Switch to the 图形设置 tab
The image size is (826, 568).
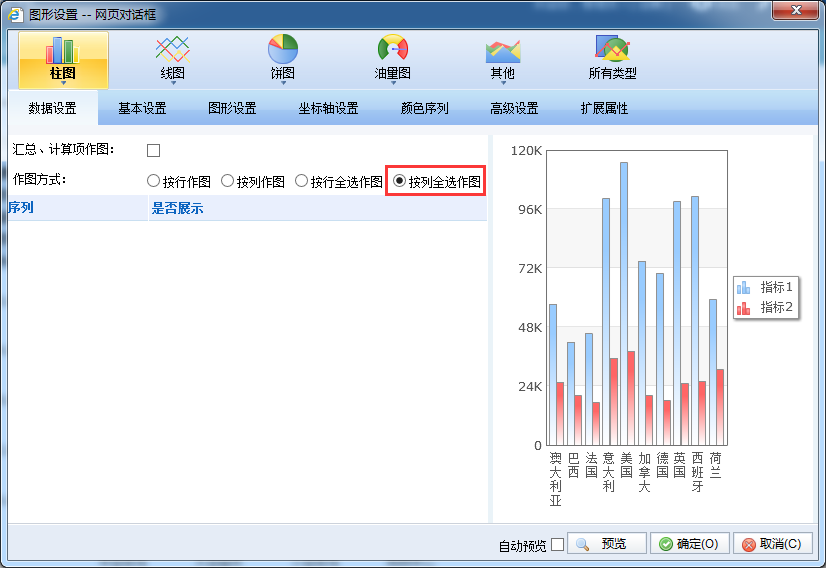tap(232, 108)
